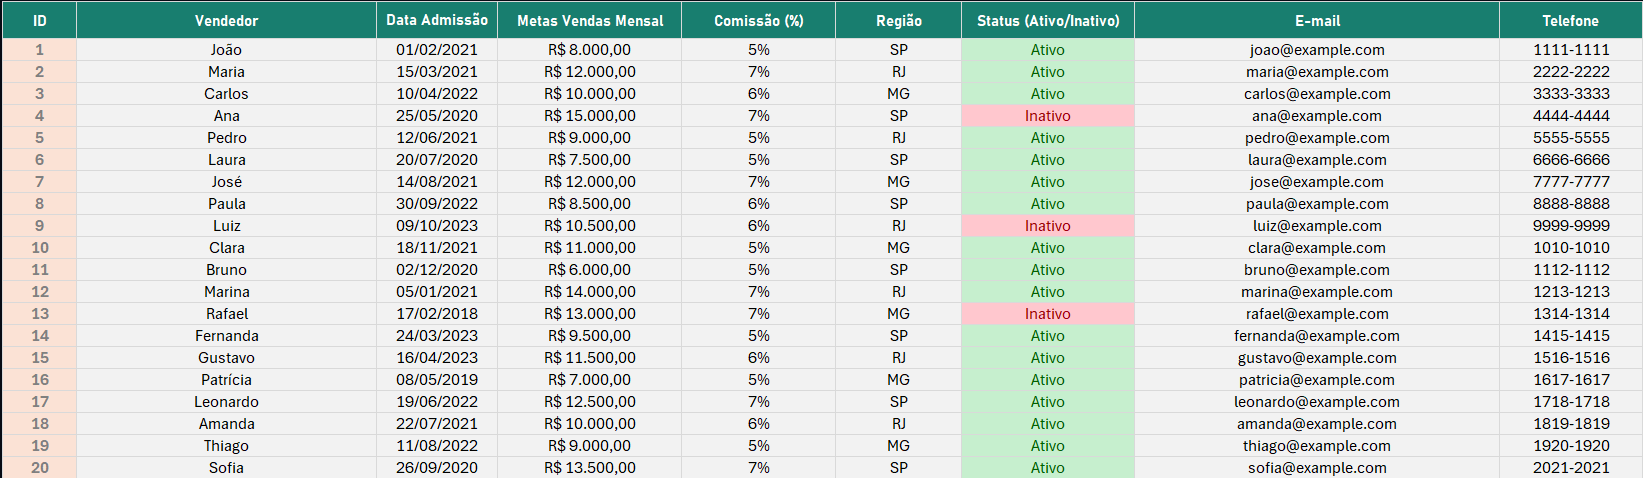Select the R$ 15.000,00 sales goal cell

tap(590, 116)
